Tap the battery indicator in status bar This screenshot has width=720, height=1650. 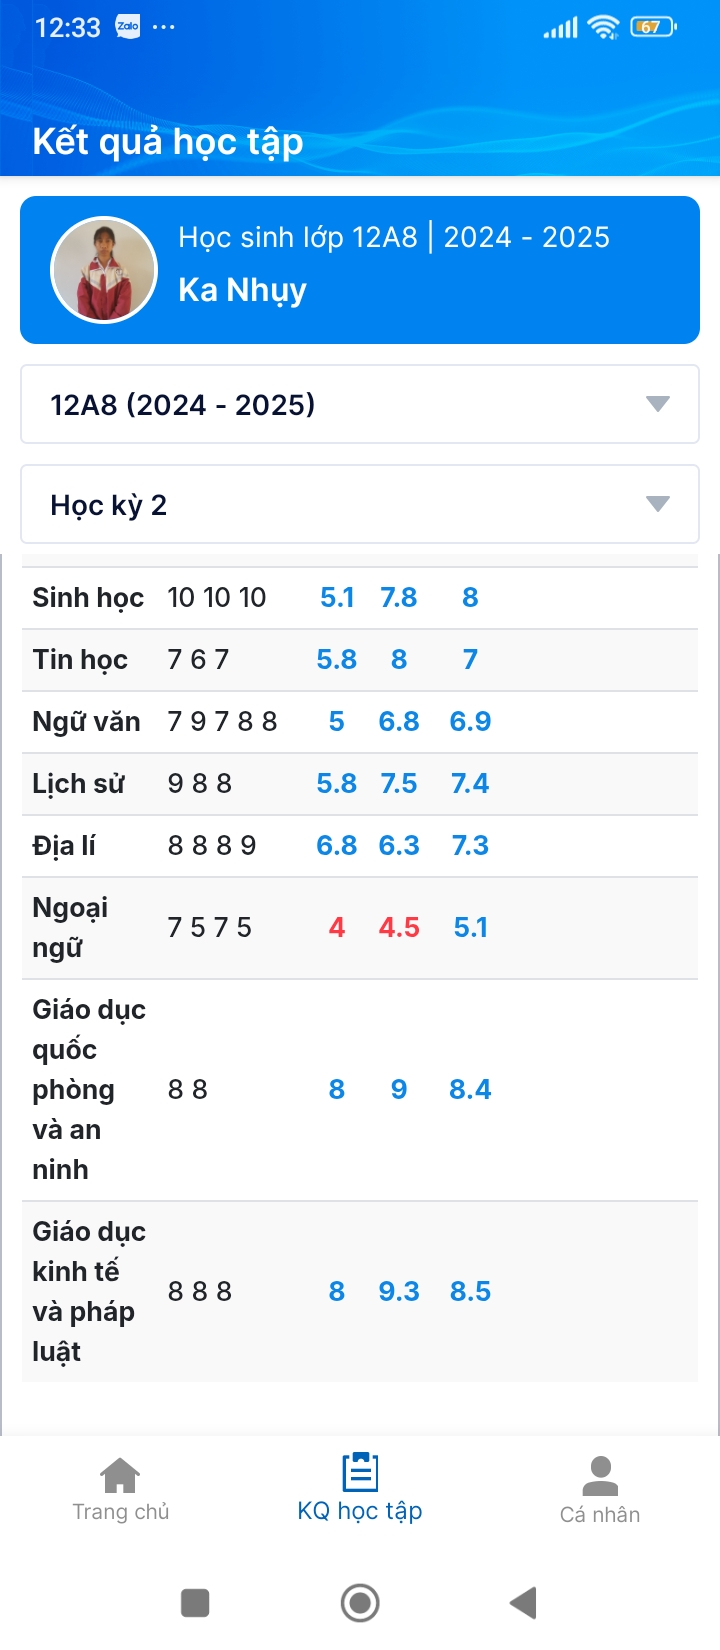tap(654, 27)
